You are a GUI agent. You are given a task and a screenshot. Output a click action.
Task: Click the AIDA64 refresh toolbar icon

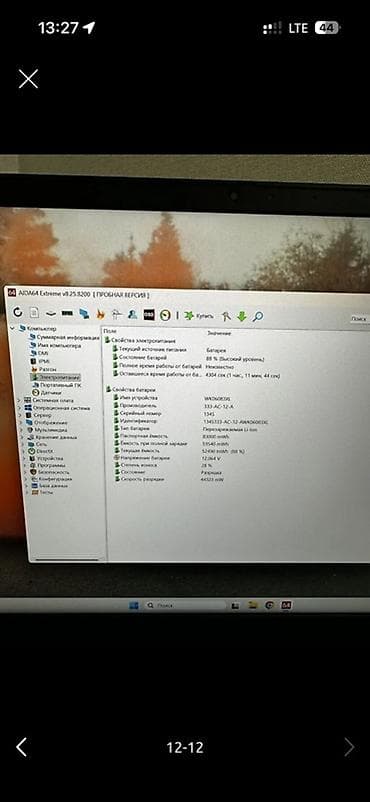click(18, 312)
